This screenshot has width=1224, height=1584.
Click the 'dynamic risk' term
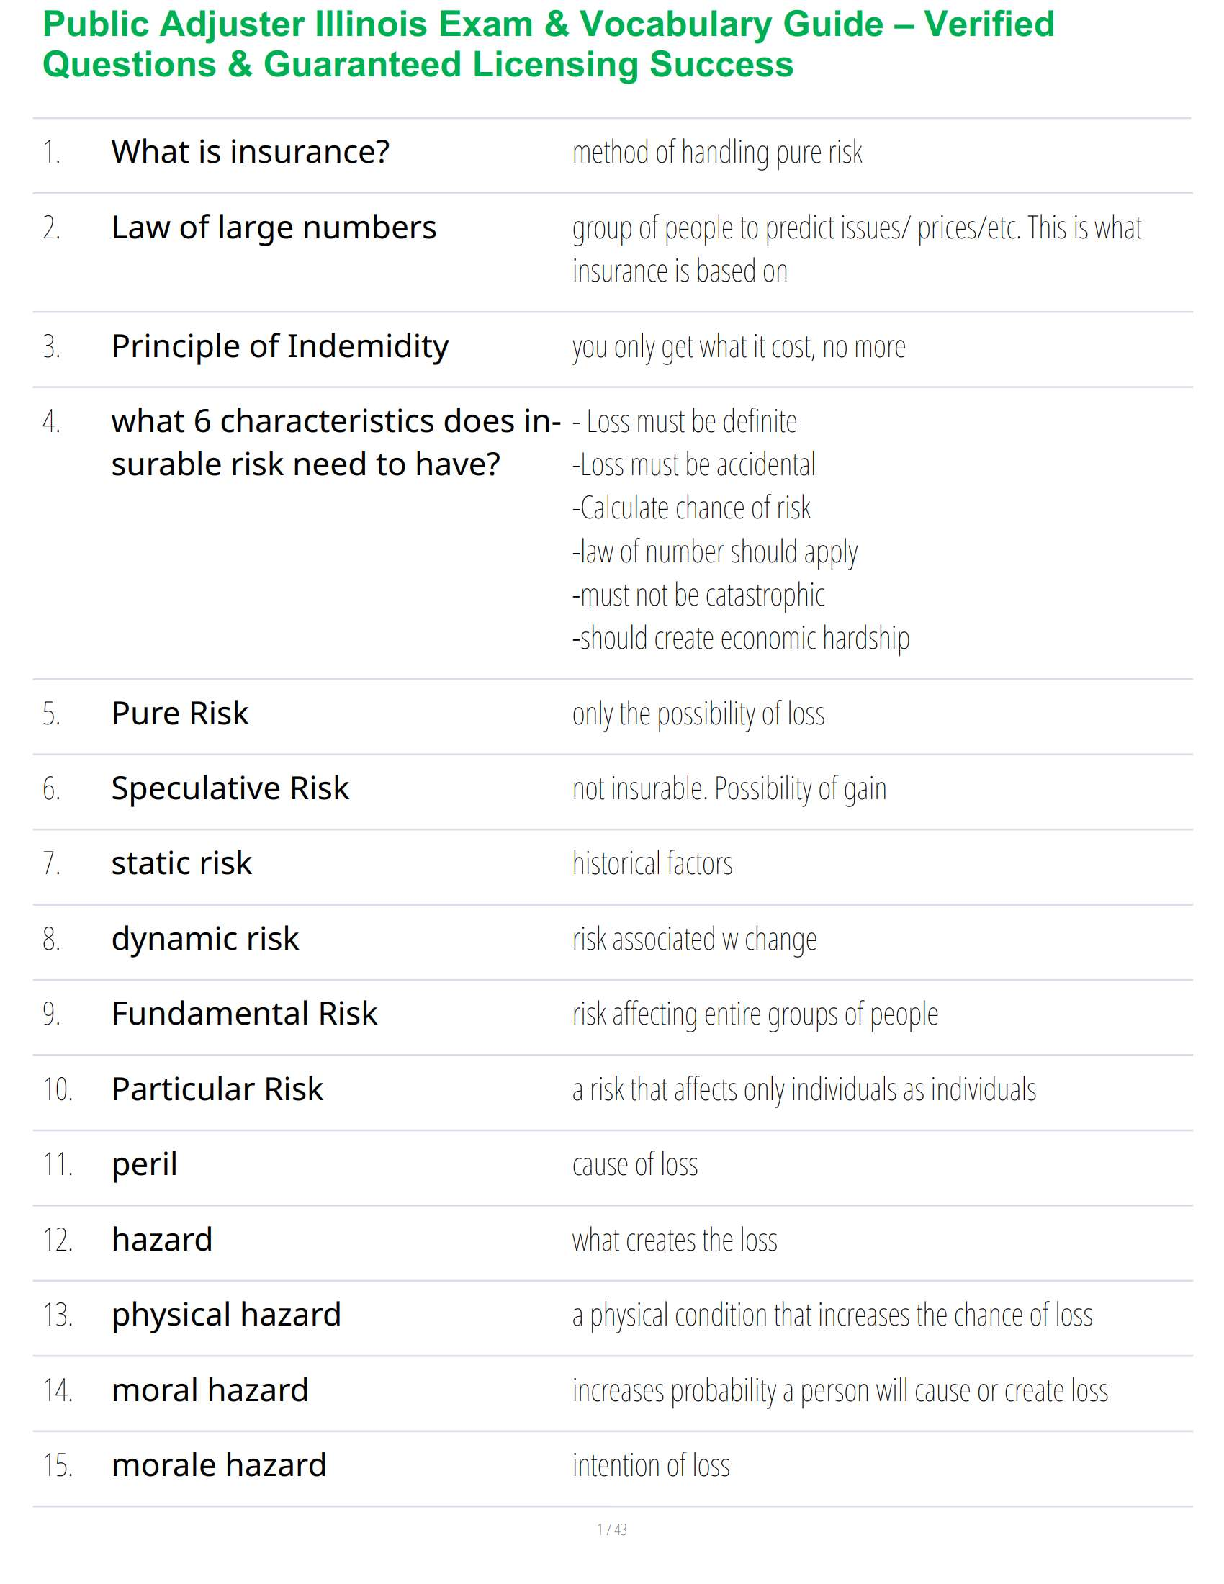click(x=205, y=939)
